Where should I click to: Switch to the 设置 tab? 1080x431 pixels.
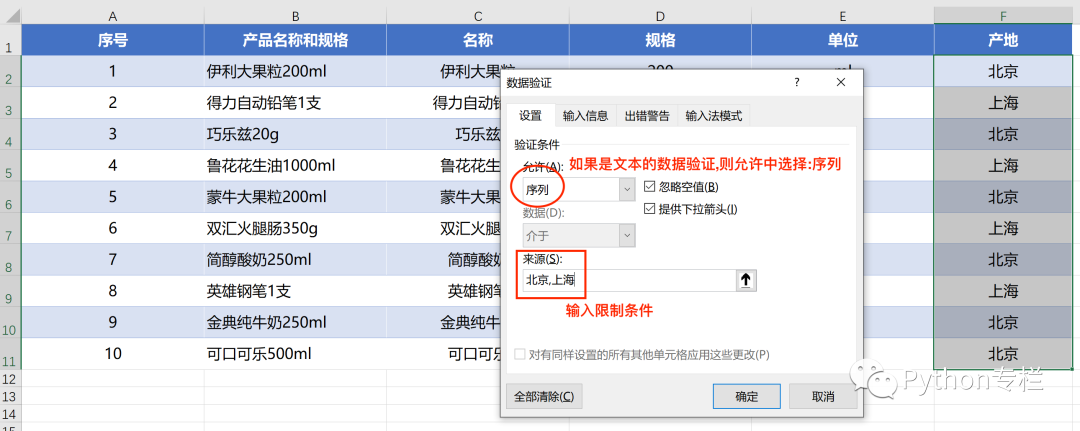click(530, 116)
